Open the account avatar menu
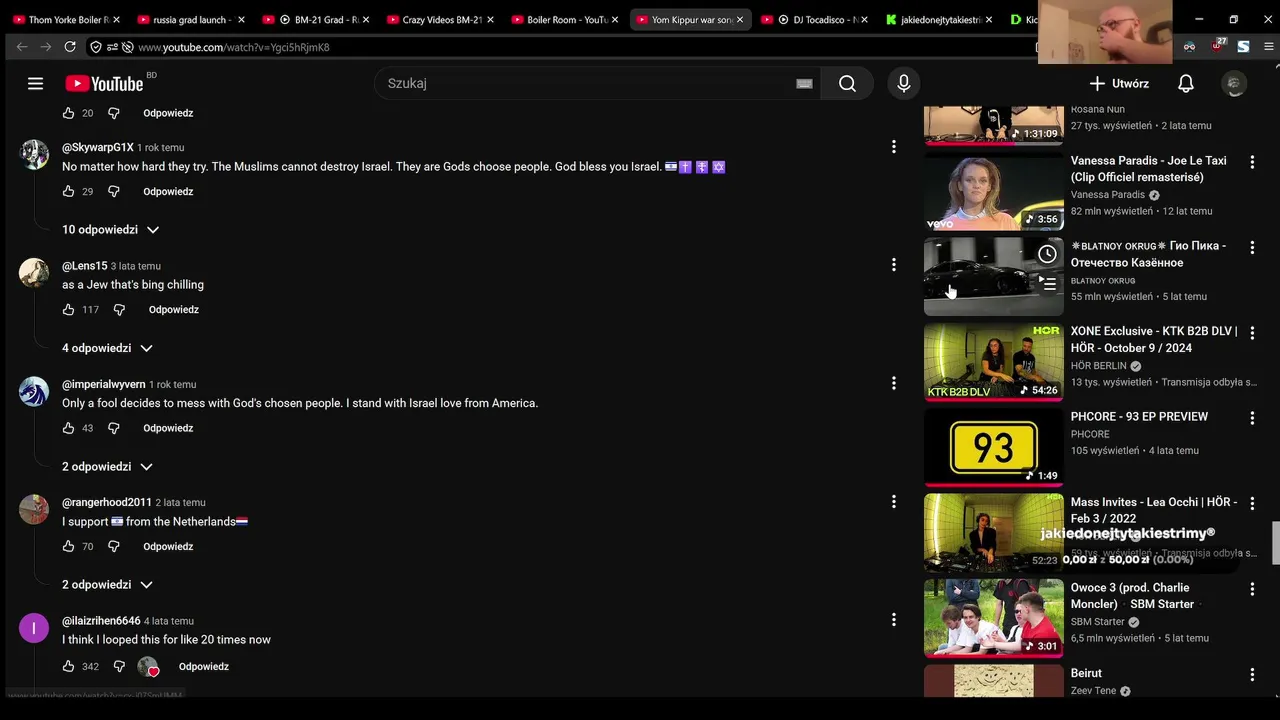Image resolution: width=1280 pixels, height=720 pixels. tap(1235, 84)
